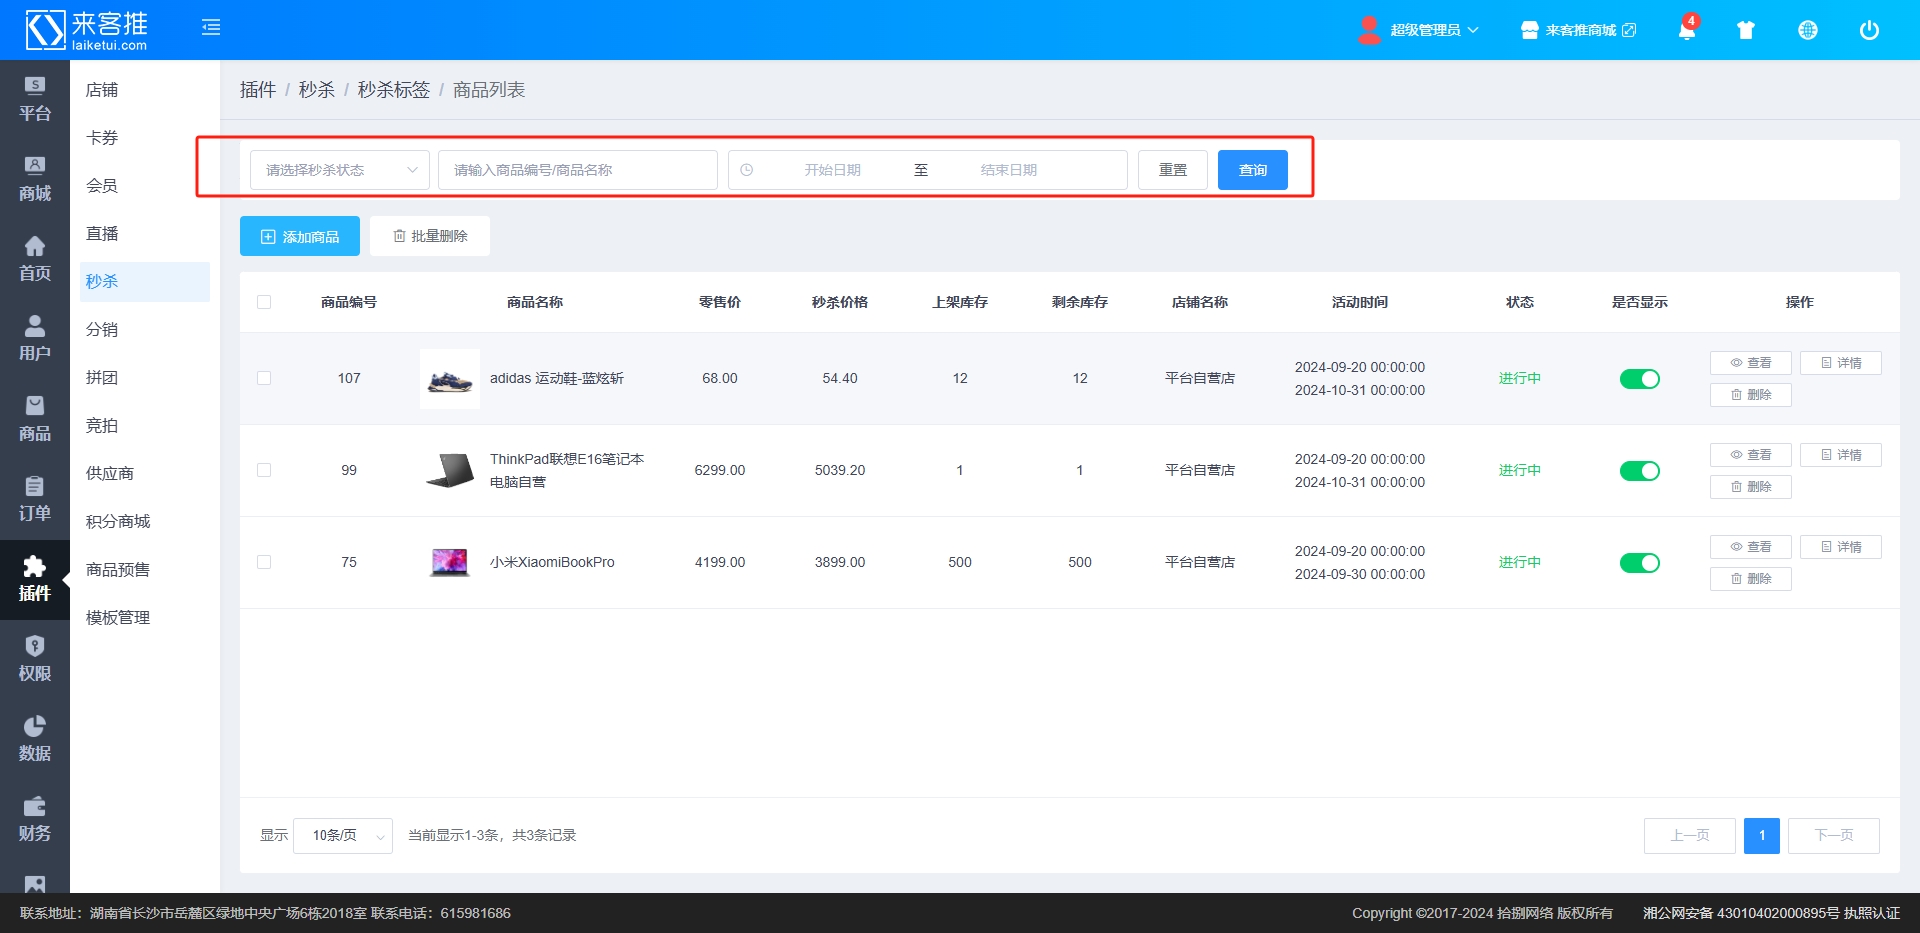This screenshot has height=933, width=1920.
Task: Click the theme shirt icon in header
Action: click(1746, 30)
